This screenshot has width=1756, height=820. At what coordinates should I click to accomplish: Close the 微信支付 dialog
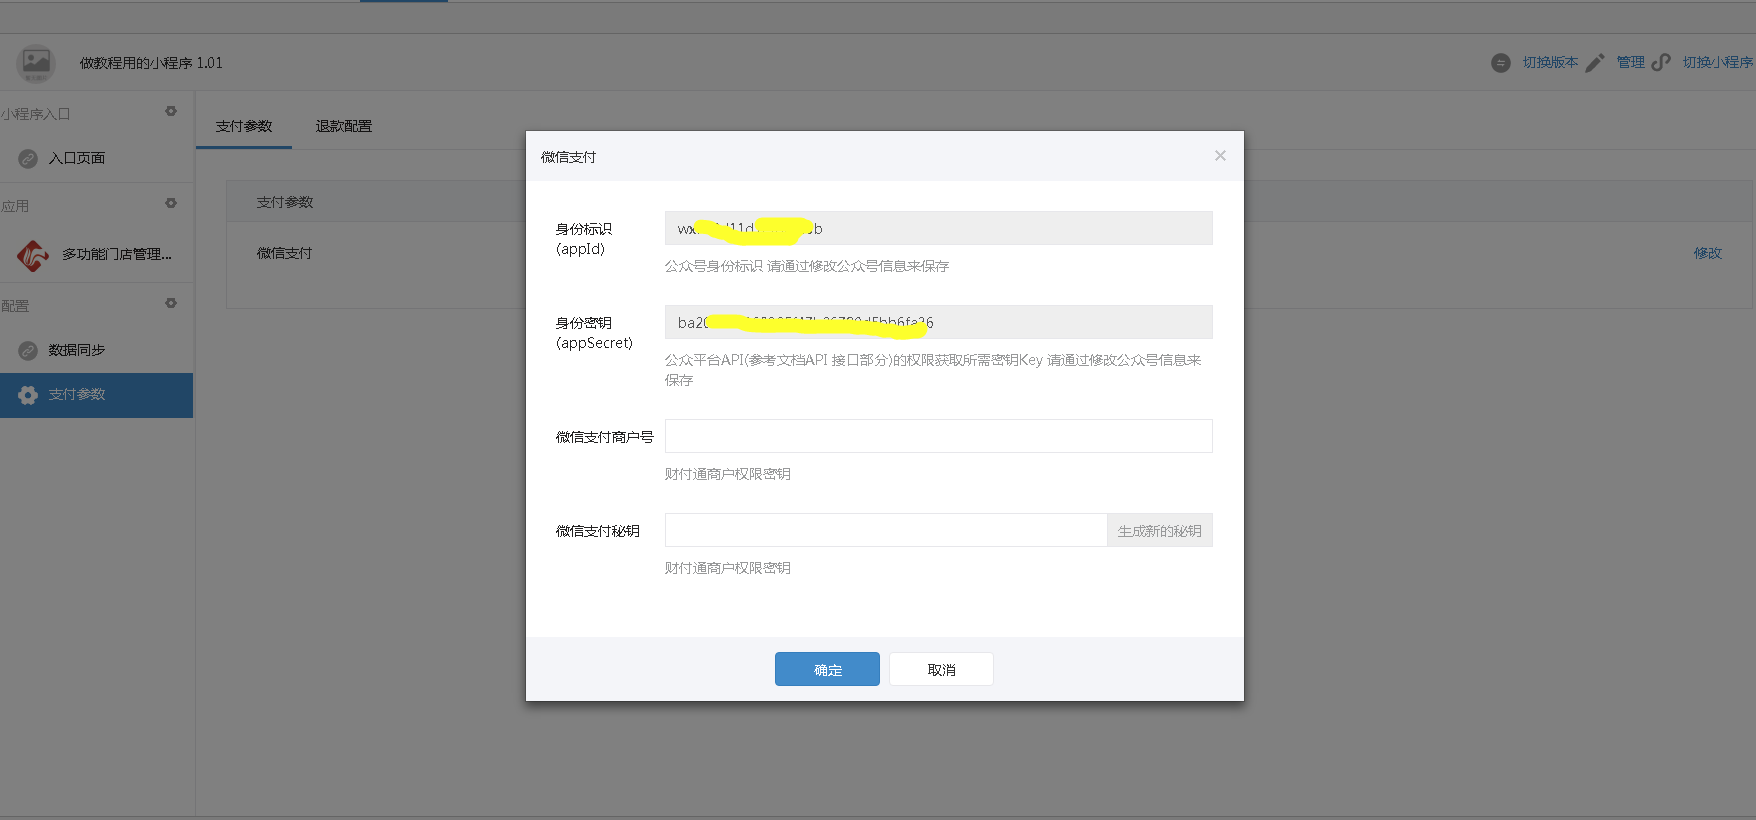1220,156
